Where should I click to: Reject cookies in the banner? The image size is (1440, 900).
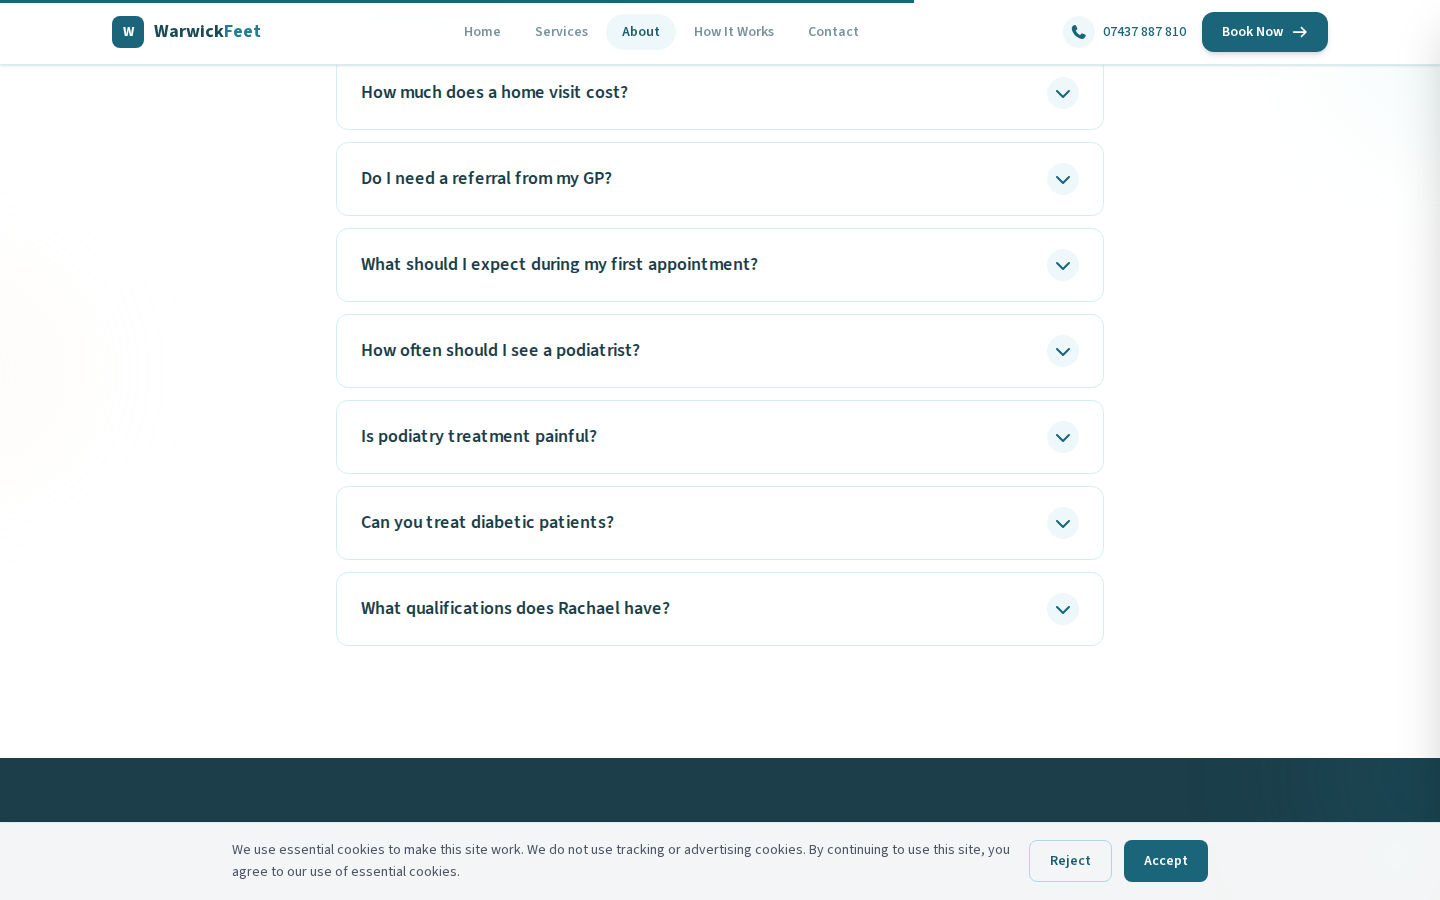(x=1069, y=861)
